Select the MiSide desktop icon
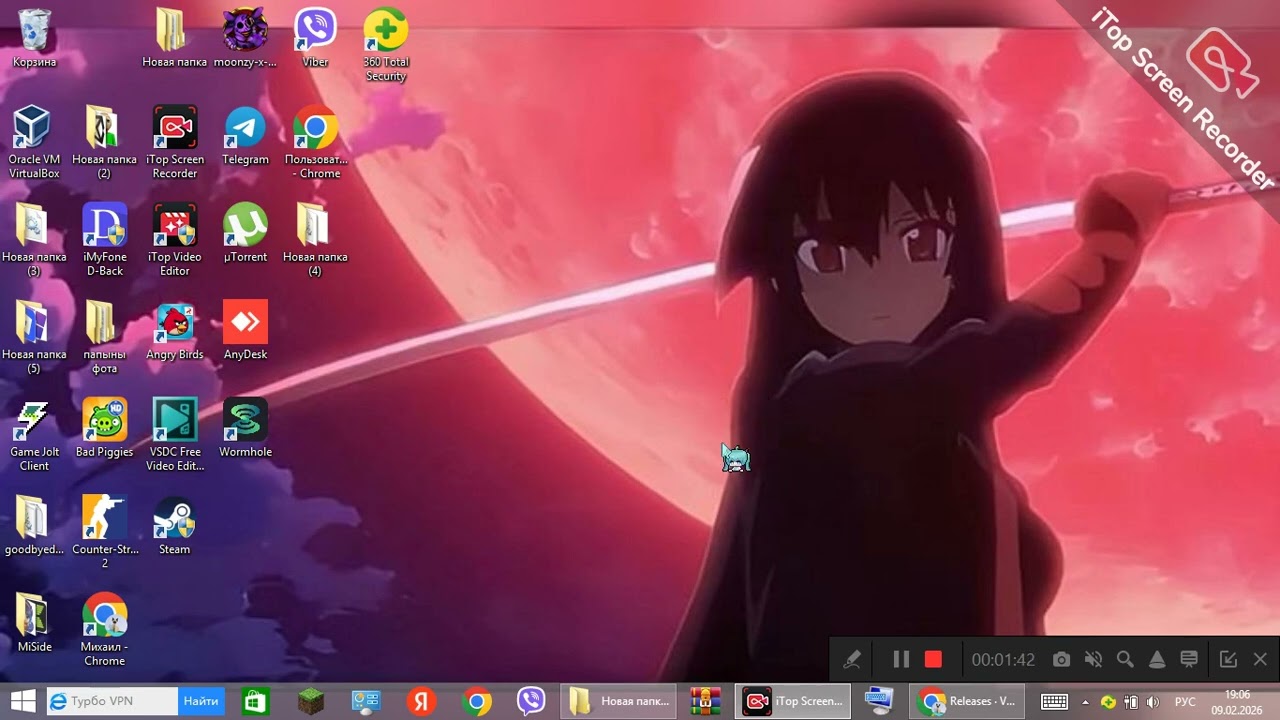The width and height of the screenshot is (1280, 720). tap(34, 622)
